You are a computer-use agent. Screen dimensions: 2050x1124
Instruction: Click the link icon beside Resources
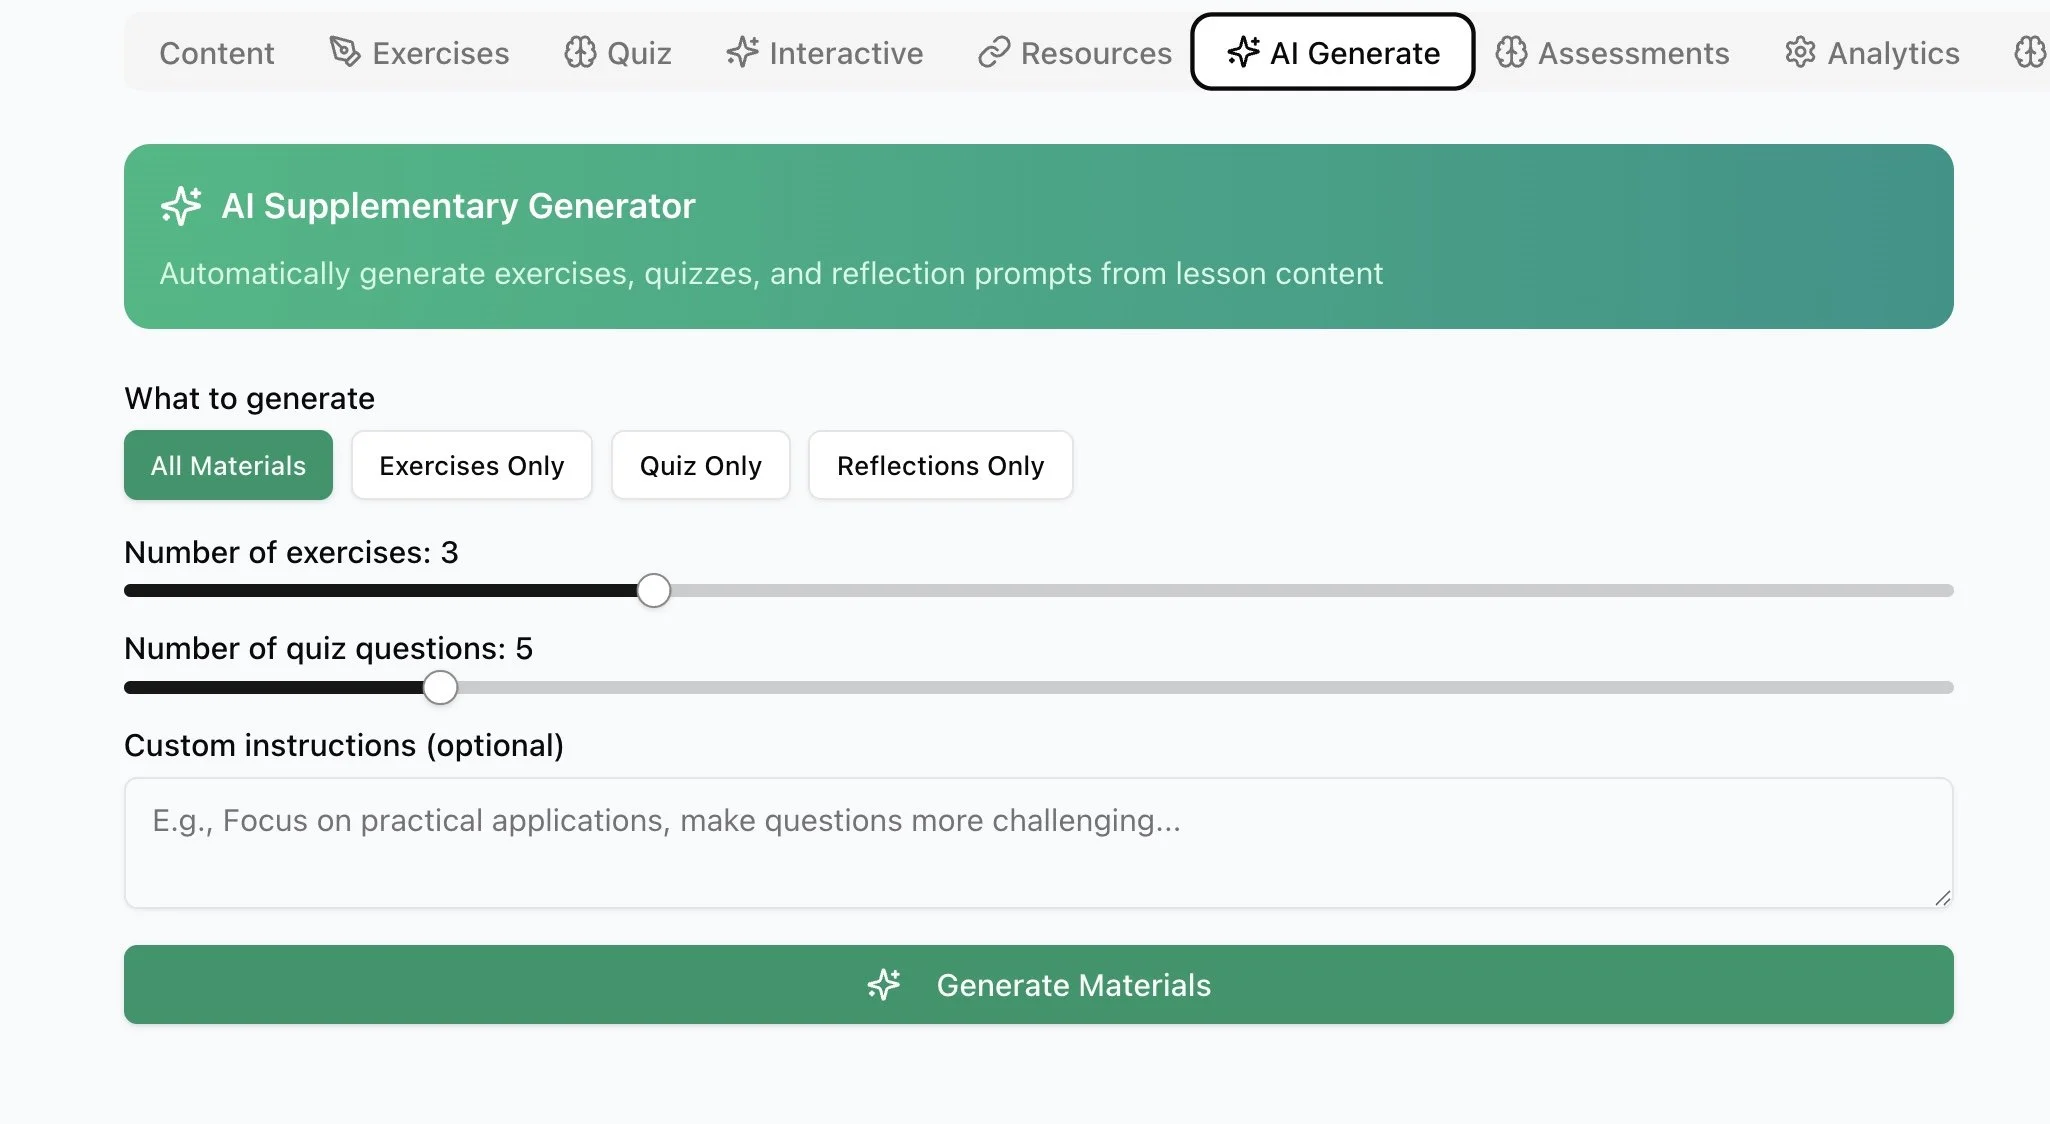tap(993, 52)
